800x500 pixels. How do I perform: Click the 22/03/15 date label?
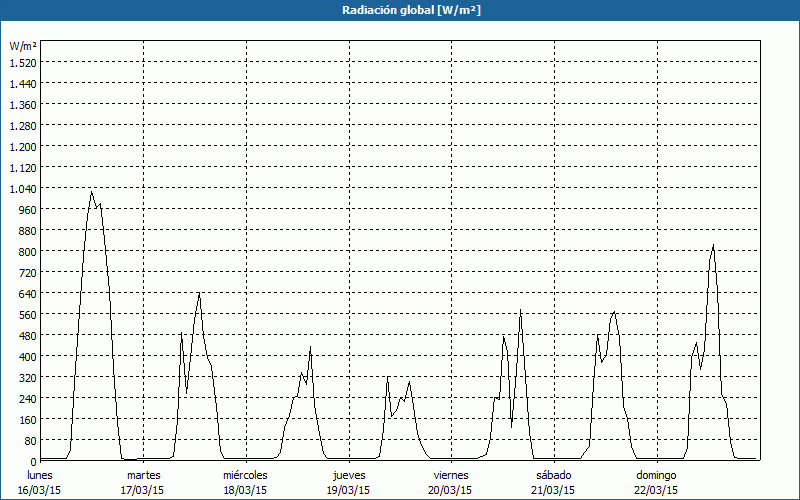[656, 490]
